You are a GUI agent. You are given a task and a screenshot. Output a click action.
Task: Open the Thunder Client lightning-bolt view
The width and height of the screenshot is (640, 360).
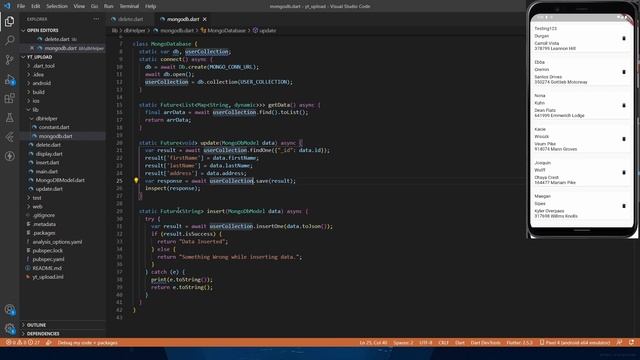click(x=9, y=156)
